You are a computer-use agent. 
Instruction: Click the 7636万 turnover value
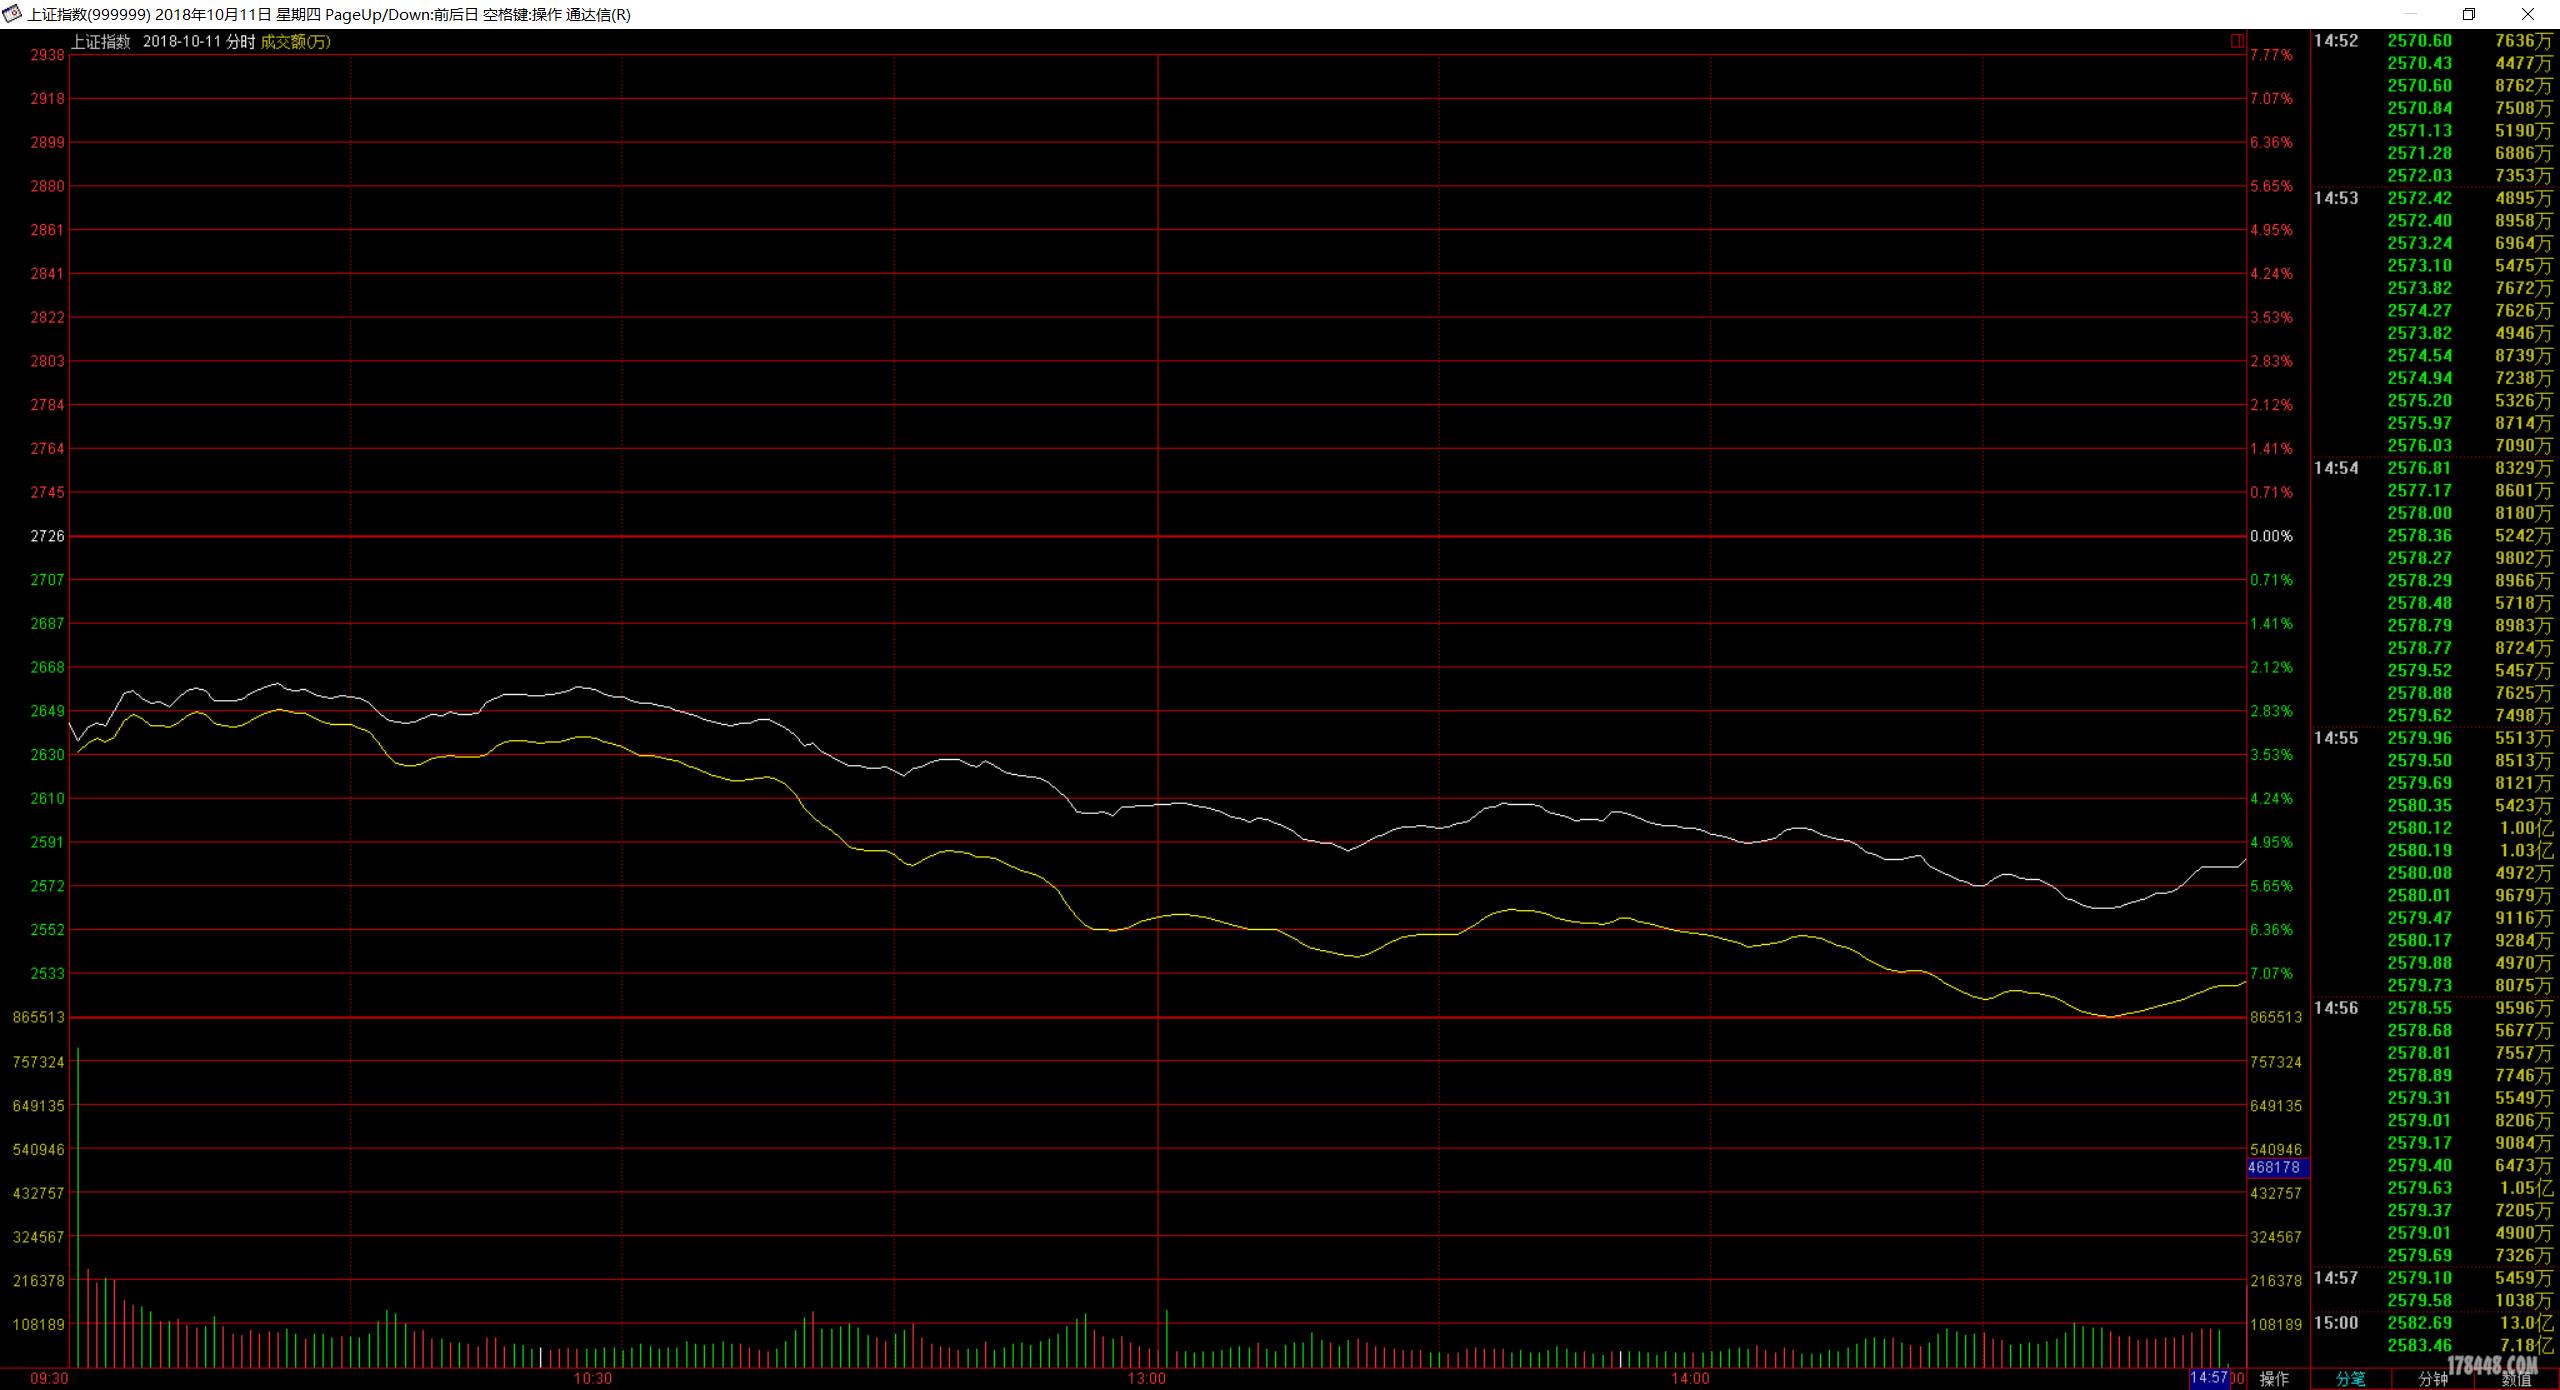click(2523, 41)
